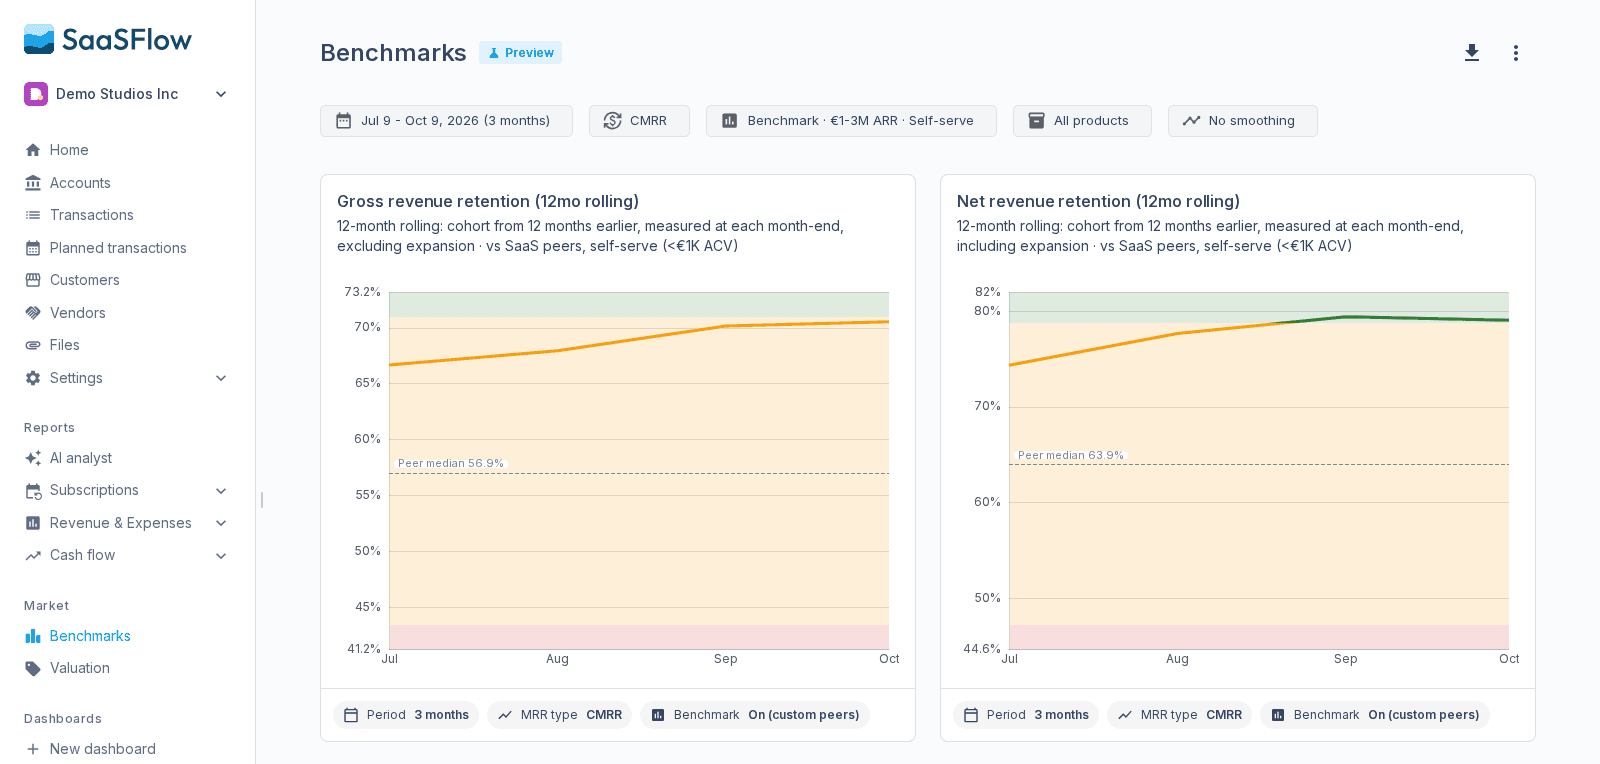This screenshot has width=1600, height=764.
Task: Open the No smoothing filter
Action: click(1242, 121)
